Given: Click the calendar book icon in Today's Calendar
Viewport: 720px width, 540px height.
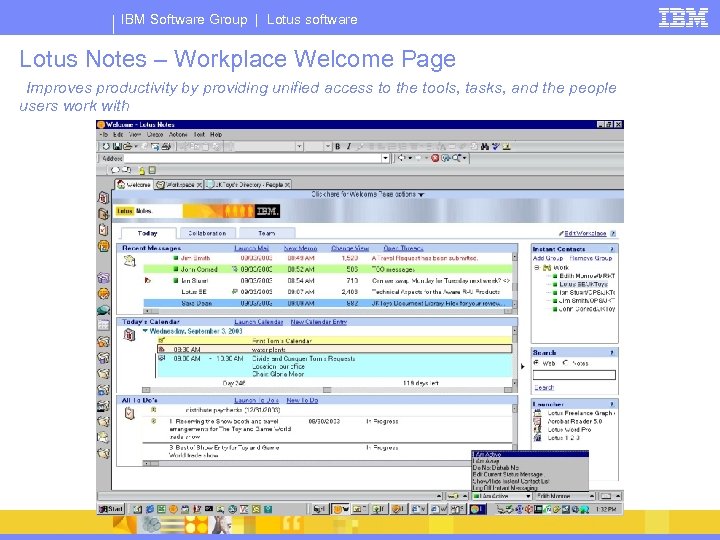Looking at the screenshot, I should pos(129,335).
